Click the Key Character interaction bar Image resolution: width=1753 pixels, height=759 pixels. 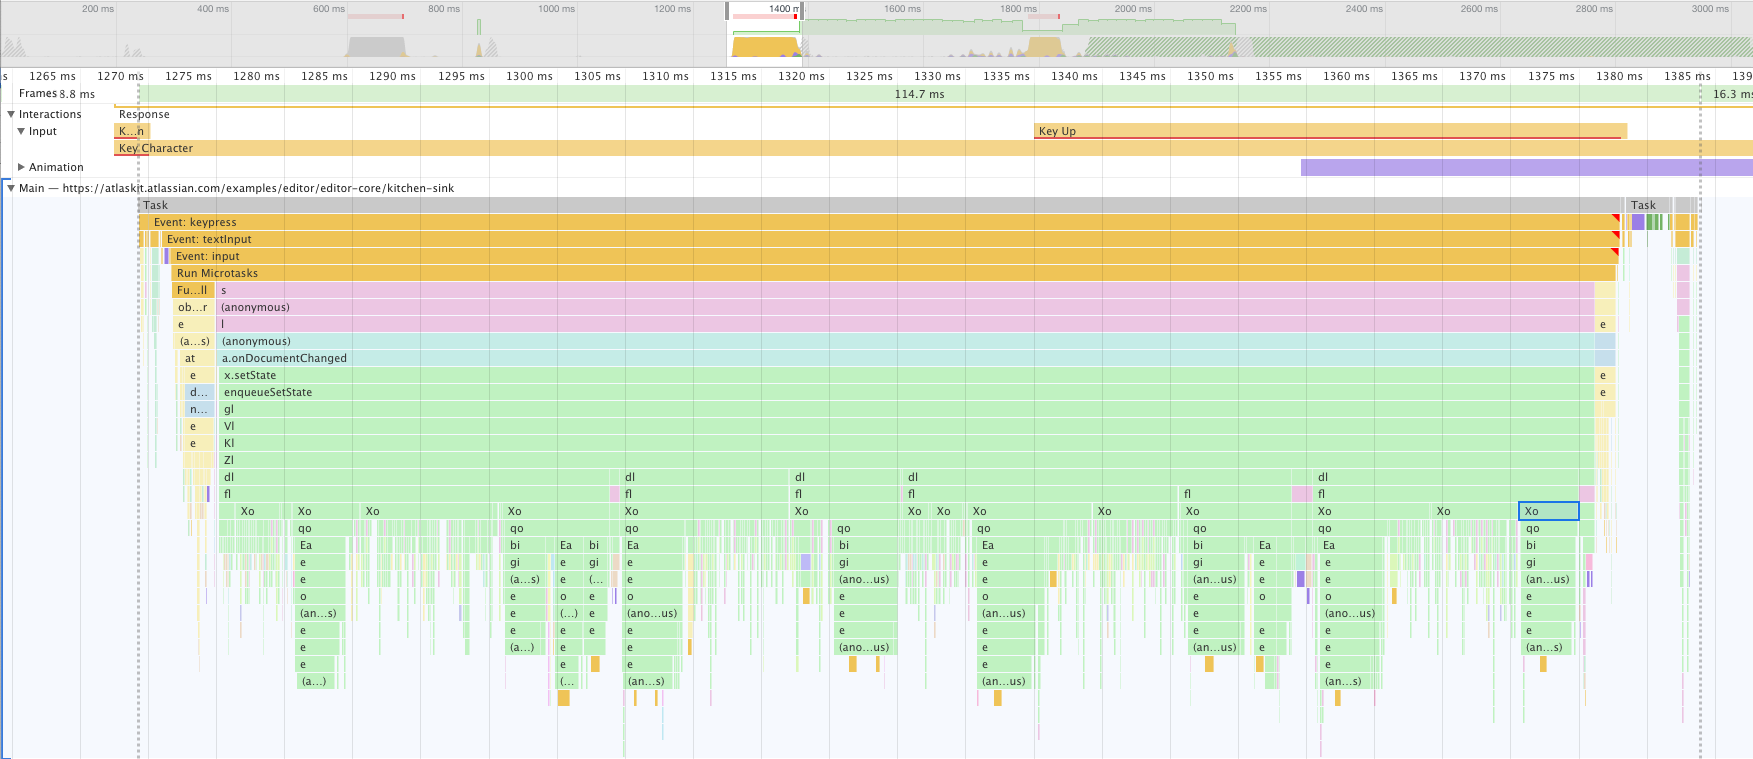coord(800,148)
